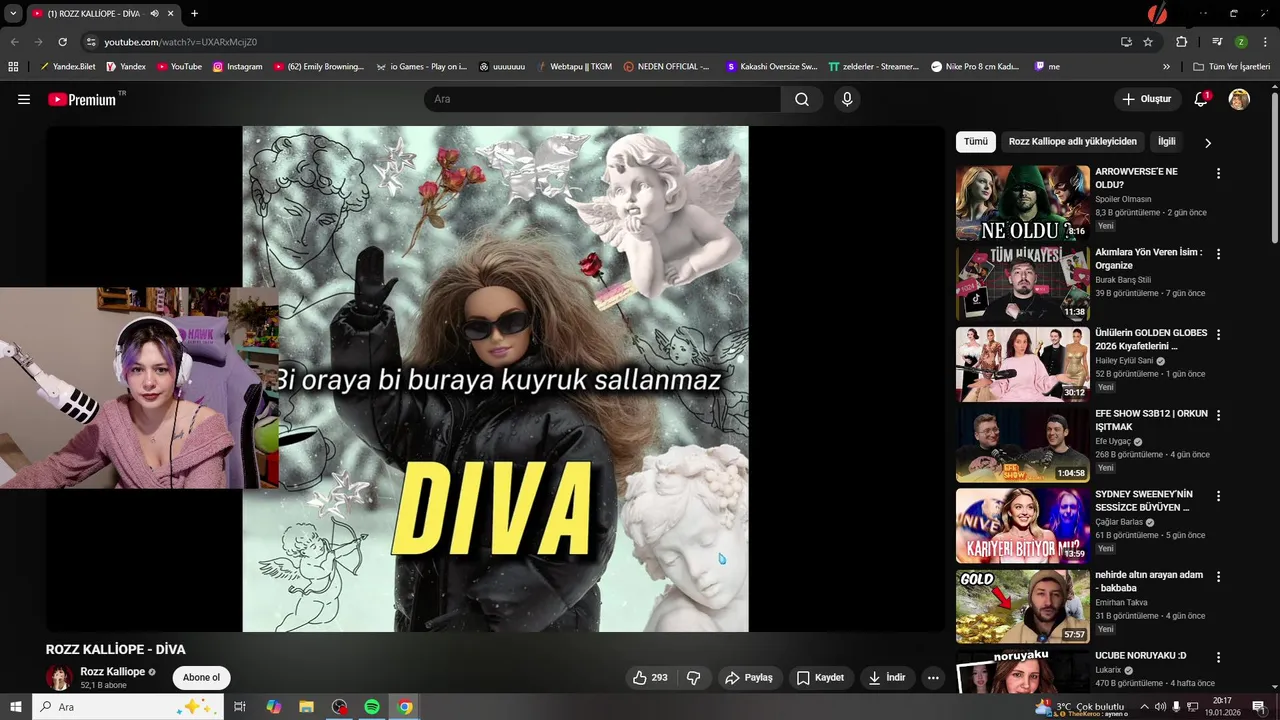This screenshot has height=720, width=1280.
Task: Open options for EFE SHOW S3B12 video
Action: coord(1218,415)
